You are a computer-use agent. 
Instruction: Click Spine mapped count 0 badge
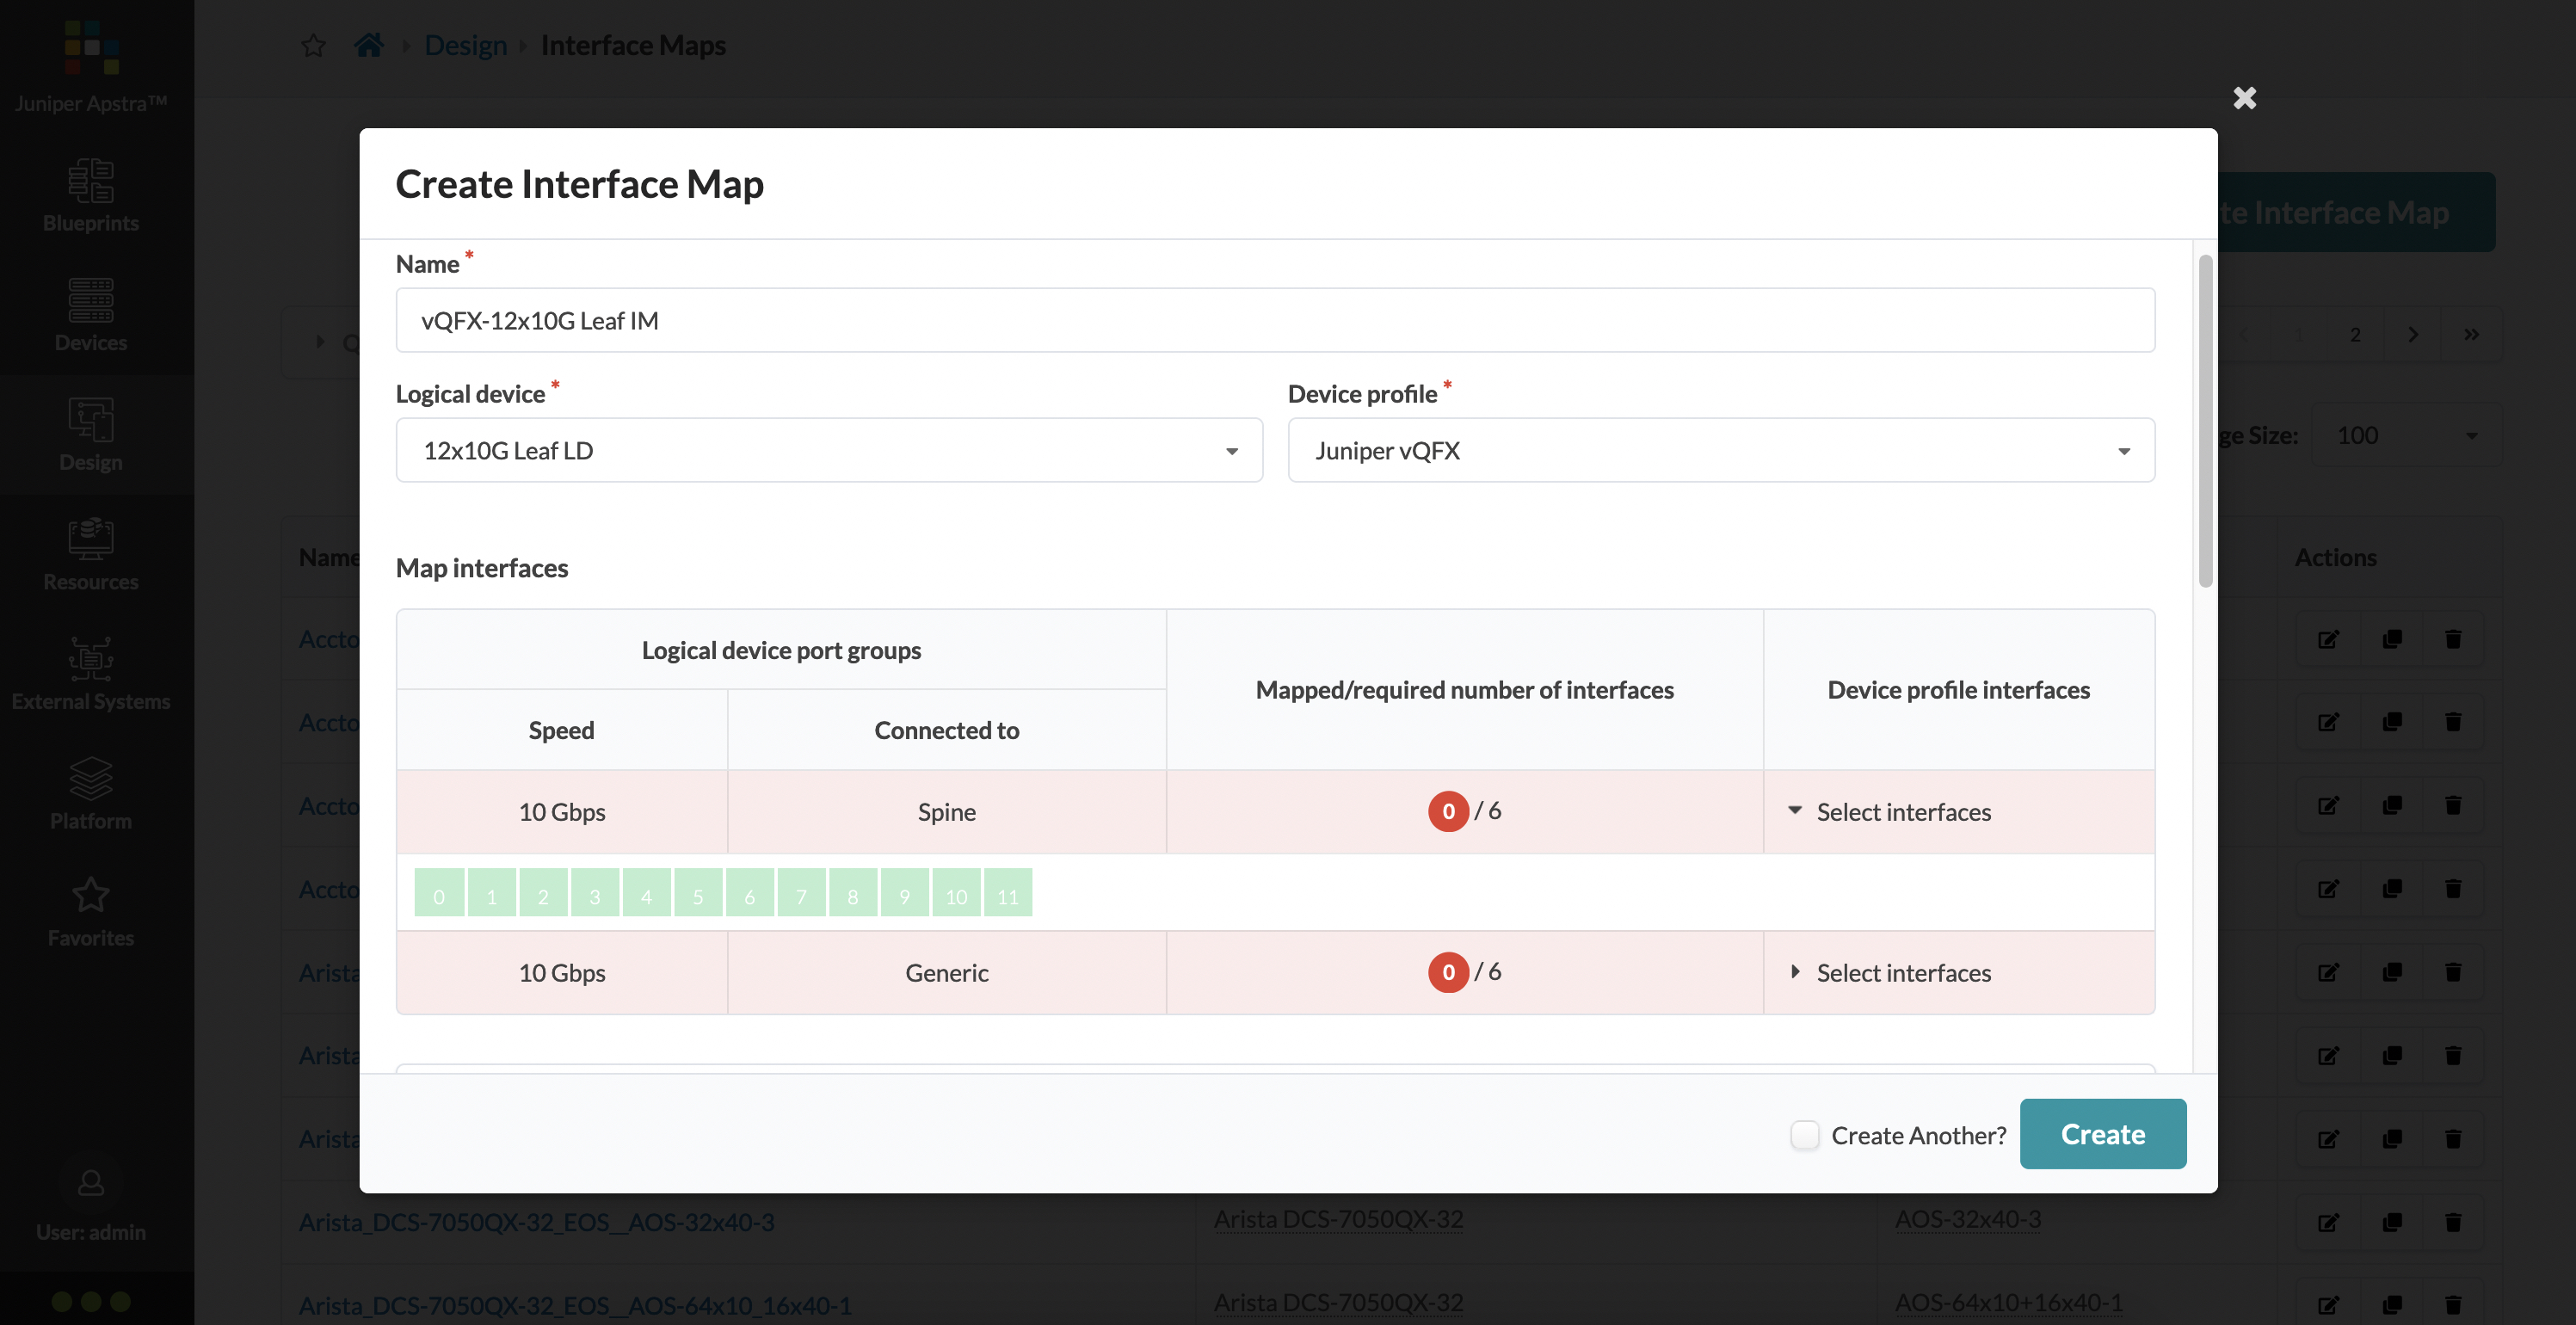pyautogui.click(x=1448, y=811)
